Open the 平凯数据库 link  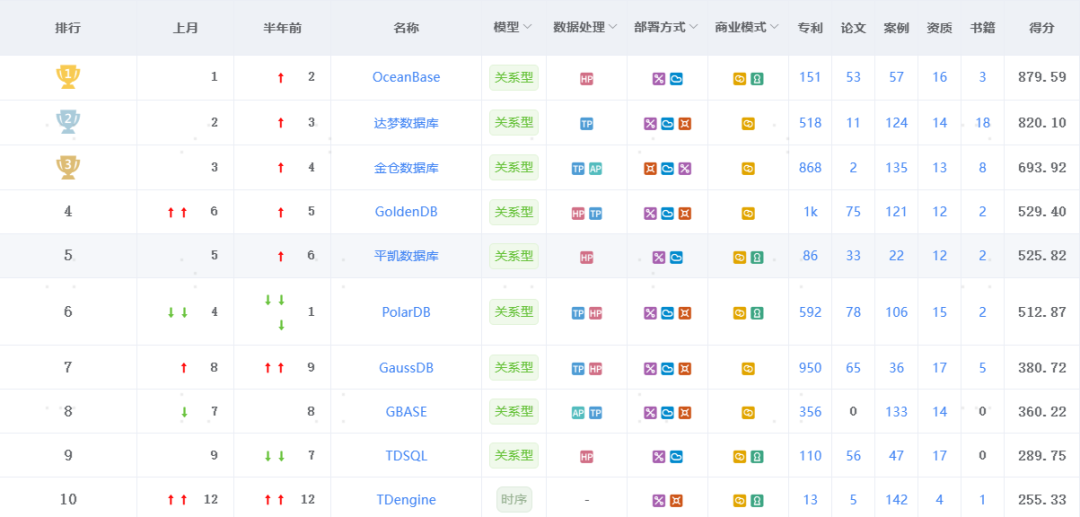coord(406,256)
